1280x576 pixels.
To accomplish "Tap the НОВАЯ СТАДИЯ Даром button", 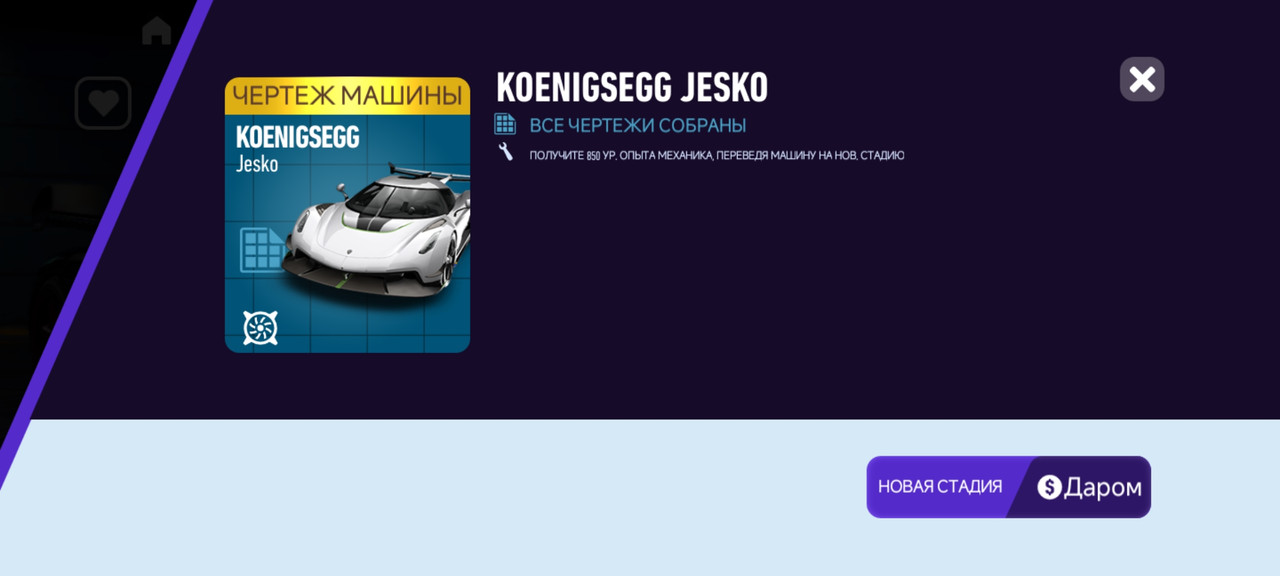I will tap(1008, 487).
